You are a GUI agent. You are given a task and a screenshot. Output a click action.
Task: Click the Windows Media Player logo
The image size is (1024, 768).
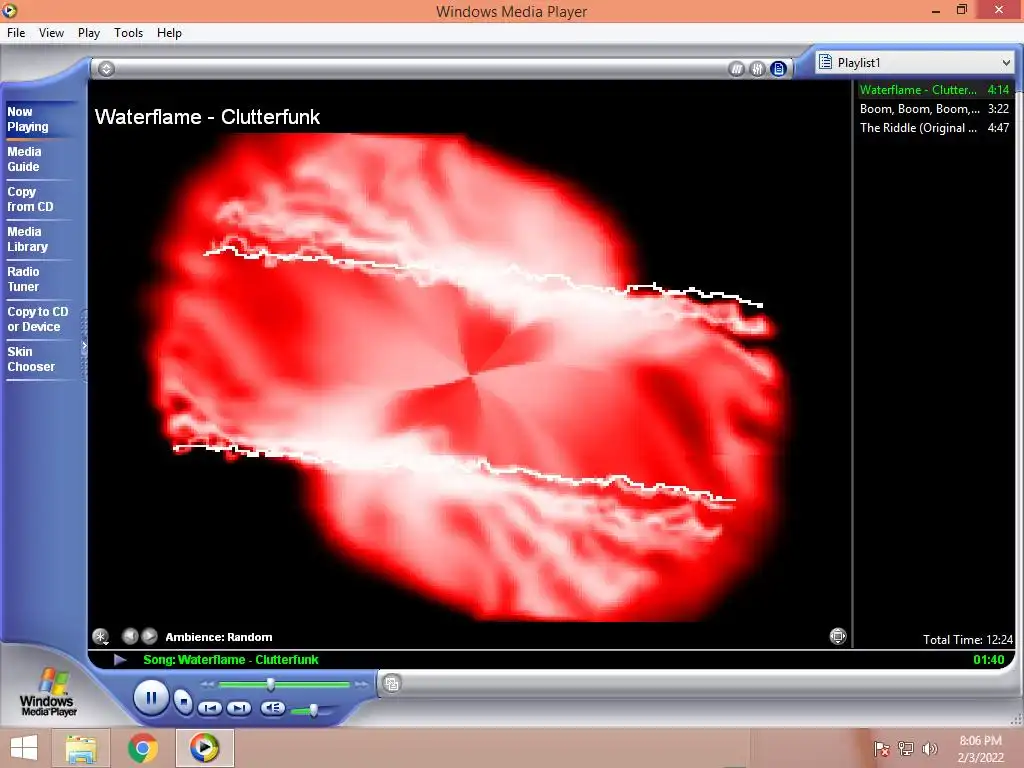(48, 693)
